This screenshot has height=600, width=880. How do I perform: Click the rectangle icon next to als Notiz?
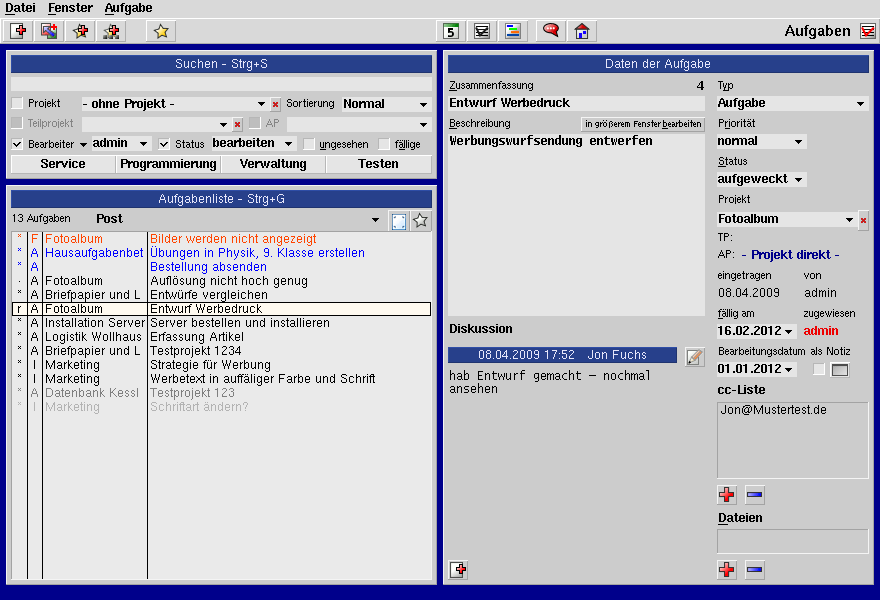tap(840, 370)
